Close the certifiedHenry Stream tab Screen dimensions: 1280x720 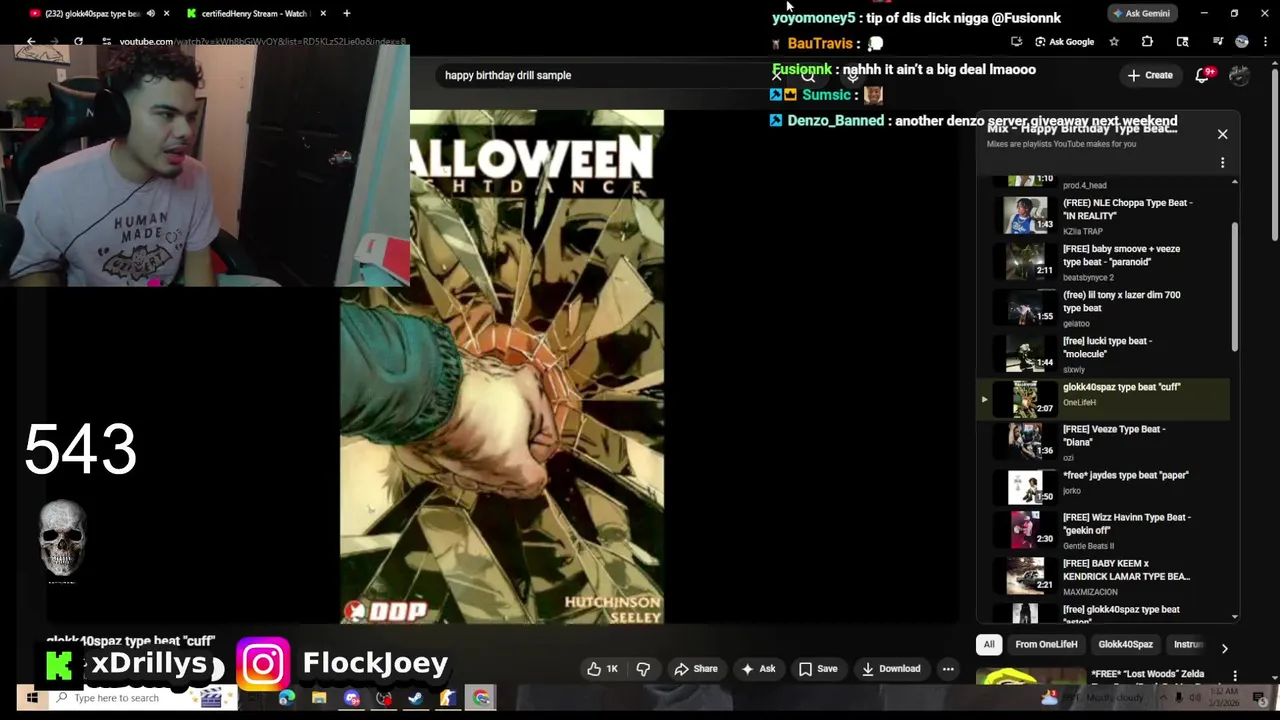click(323, 13)
